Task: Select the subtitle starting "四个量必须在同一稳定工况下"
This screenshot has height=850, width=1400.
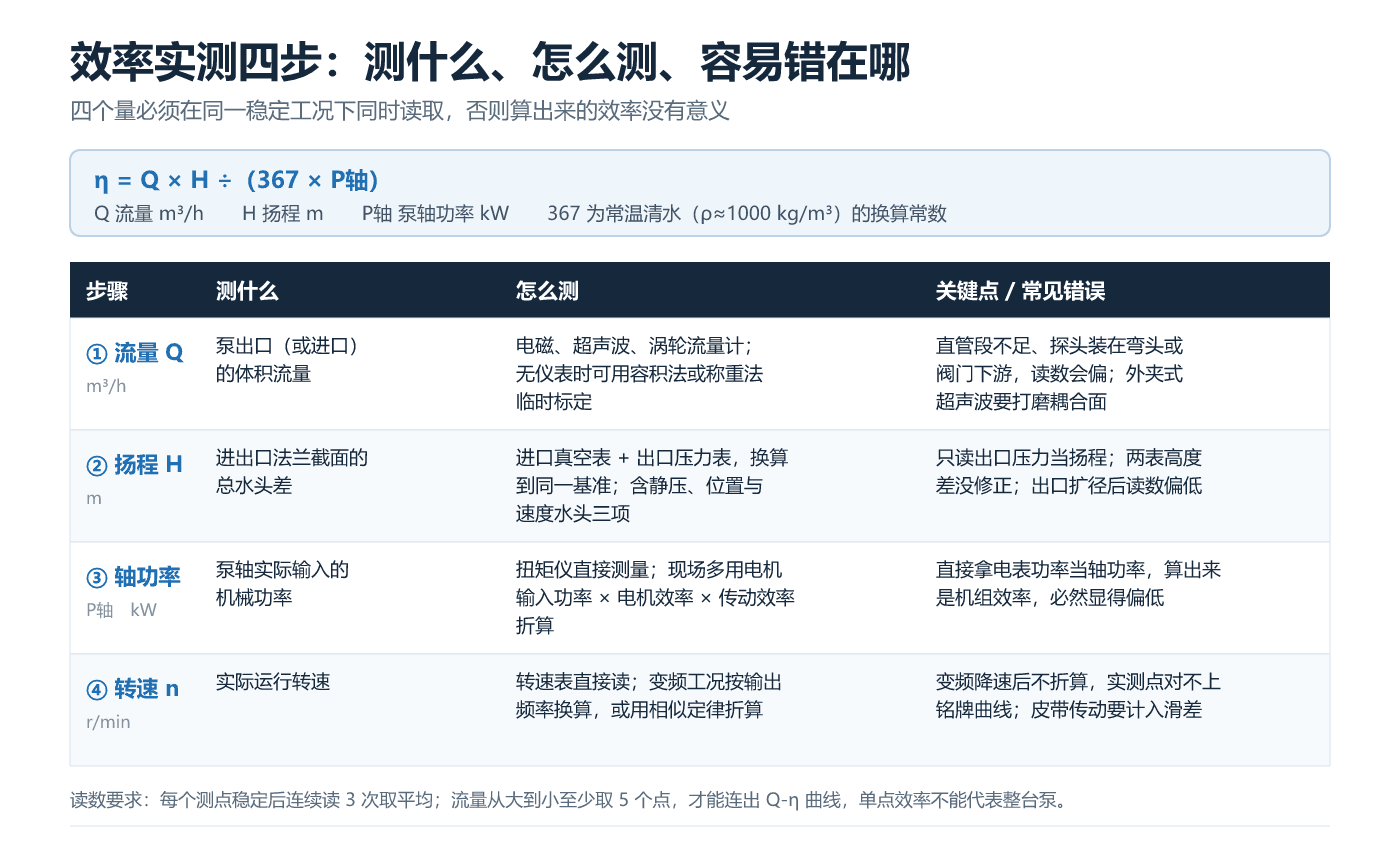Action: point(400,111)
